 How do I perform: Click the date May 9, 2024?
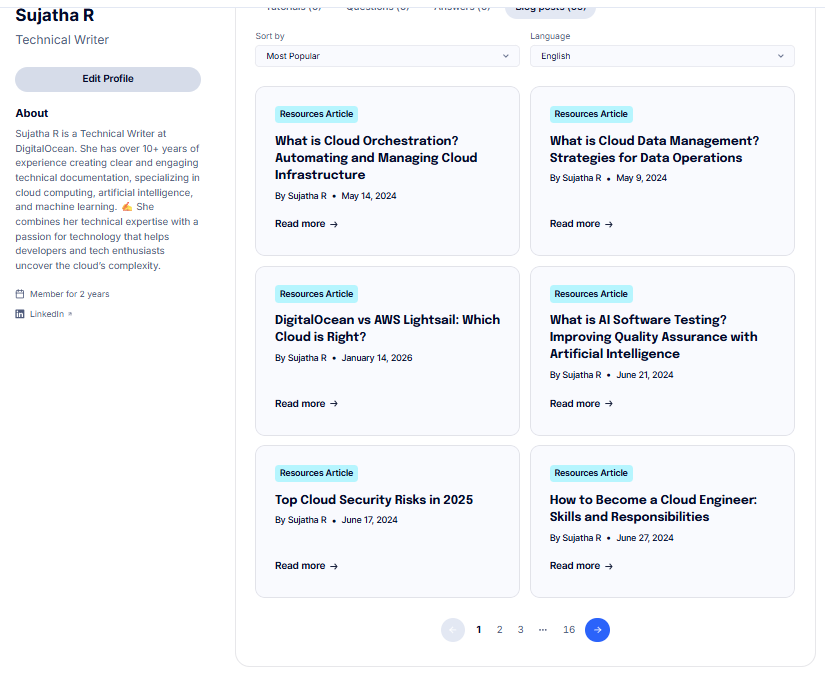click(x=641, y=178)
